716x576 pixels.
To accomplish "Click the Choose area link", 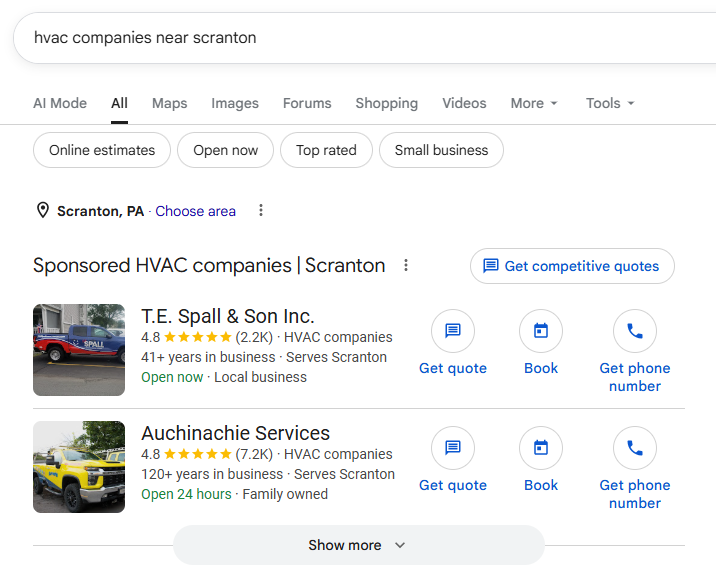I will point(195,211).
